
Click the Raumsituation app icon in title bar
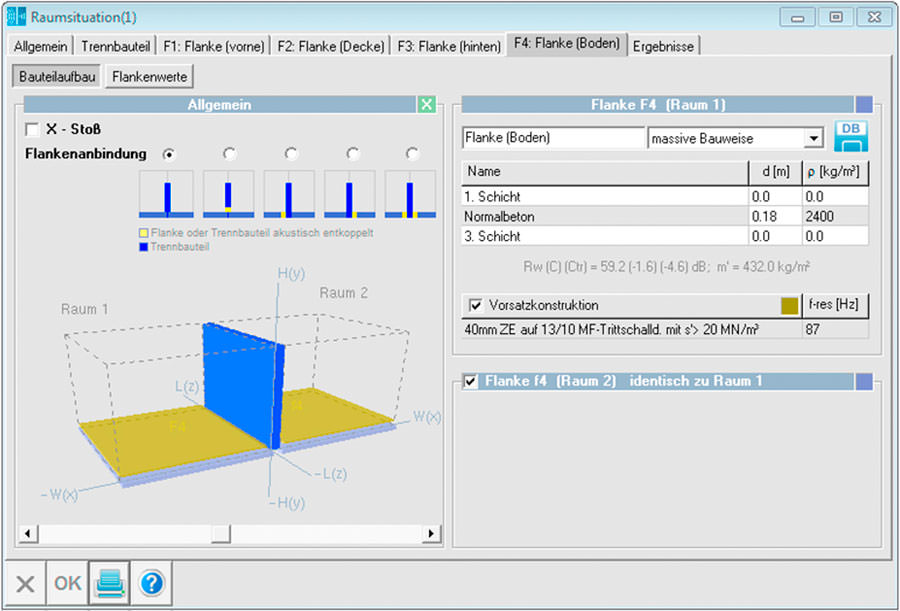16,17
